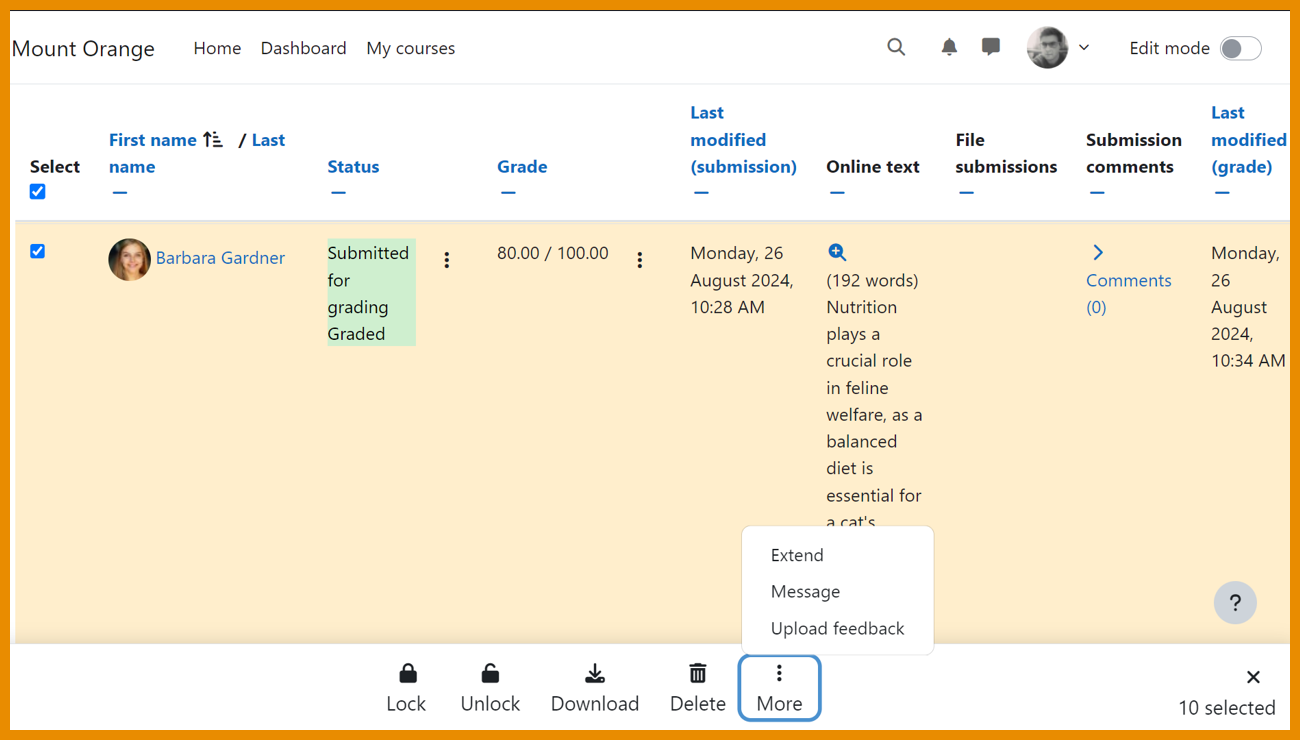
Task: Open the help question mark button
Action: [x=1235, y=602]
